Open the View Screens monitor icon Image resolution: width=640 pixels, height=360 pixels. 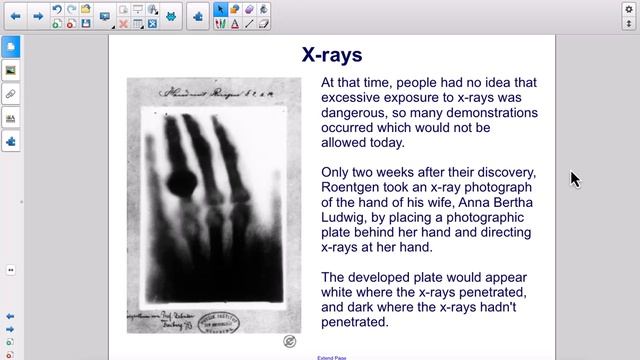[x=105, y=16]
